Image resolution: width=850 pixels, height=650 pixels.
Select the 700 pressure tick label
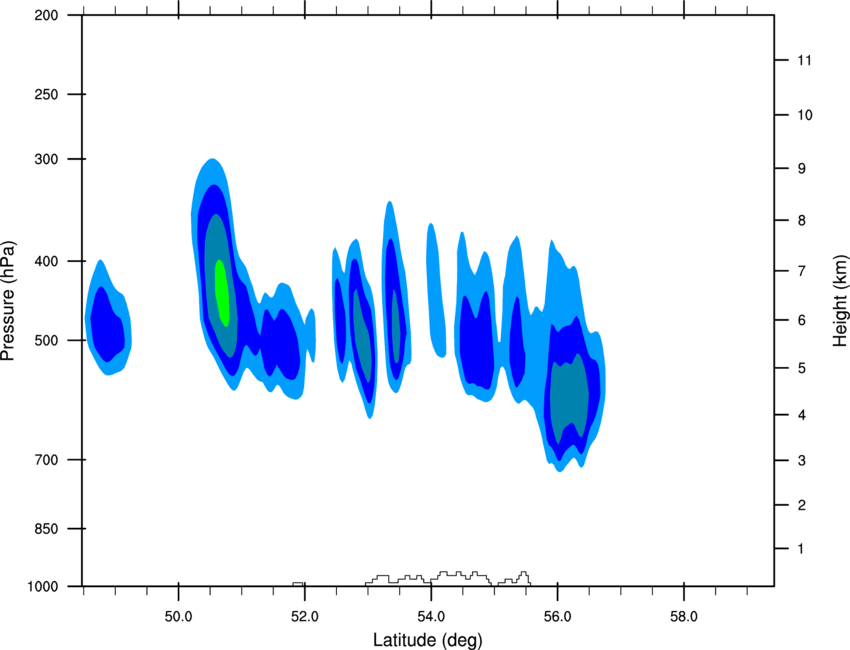(x=46, y=460)
